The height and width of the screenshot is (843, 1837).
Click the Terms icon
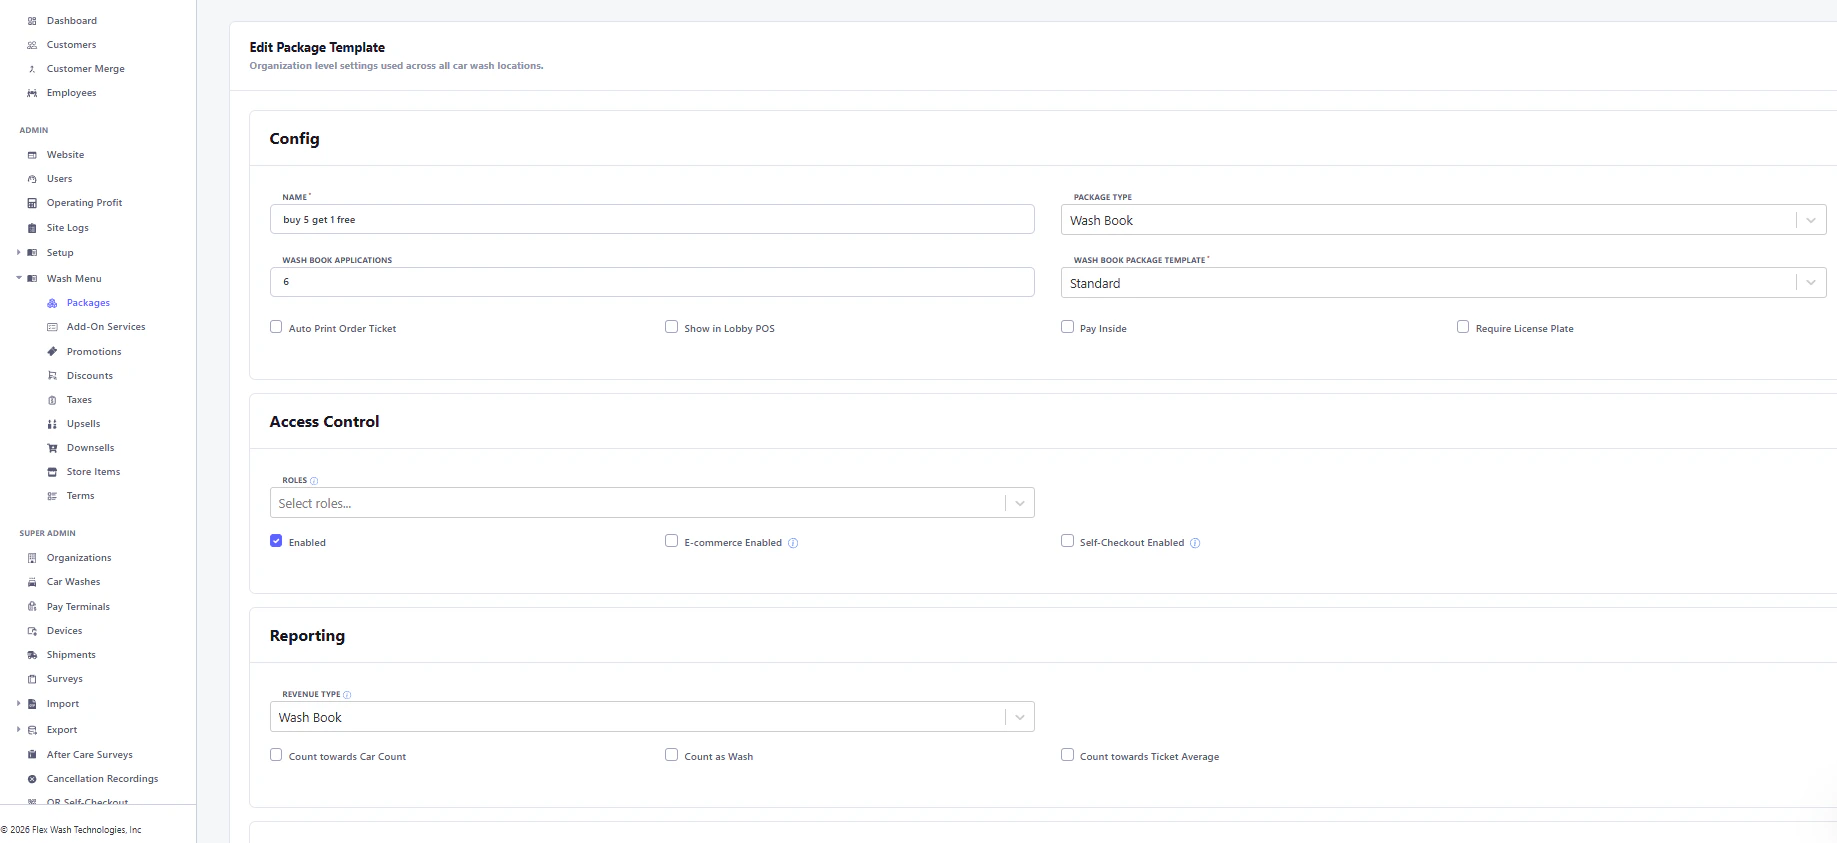tap(52, 496)
